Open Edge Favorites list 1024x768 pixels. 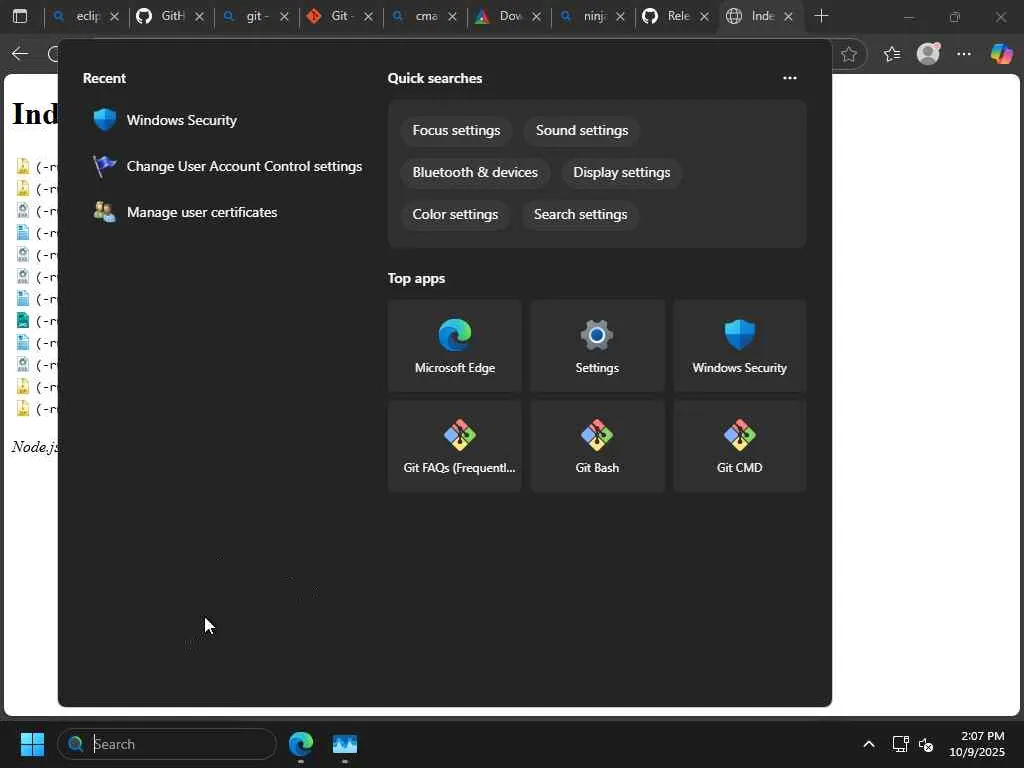[x=892, y=54]
